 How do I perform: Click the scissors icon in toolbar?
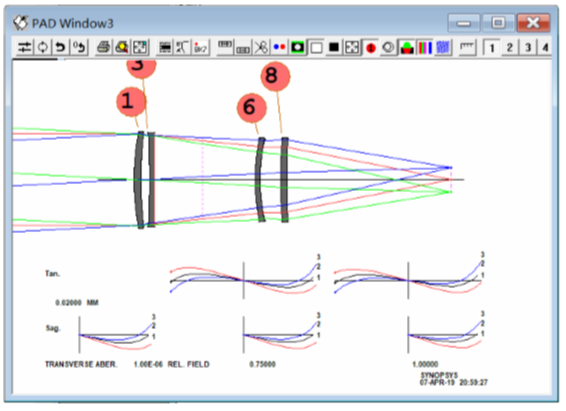tap(261, 47)
